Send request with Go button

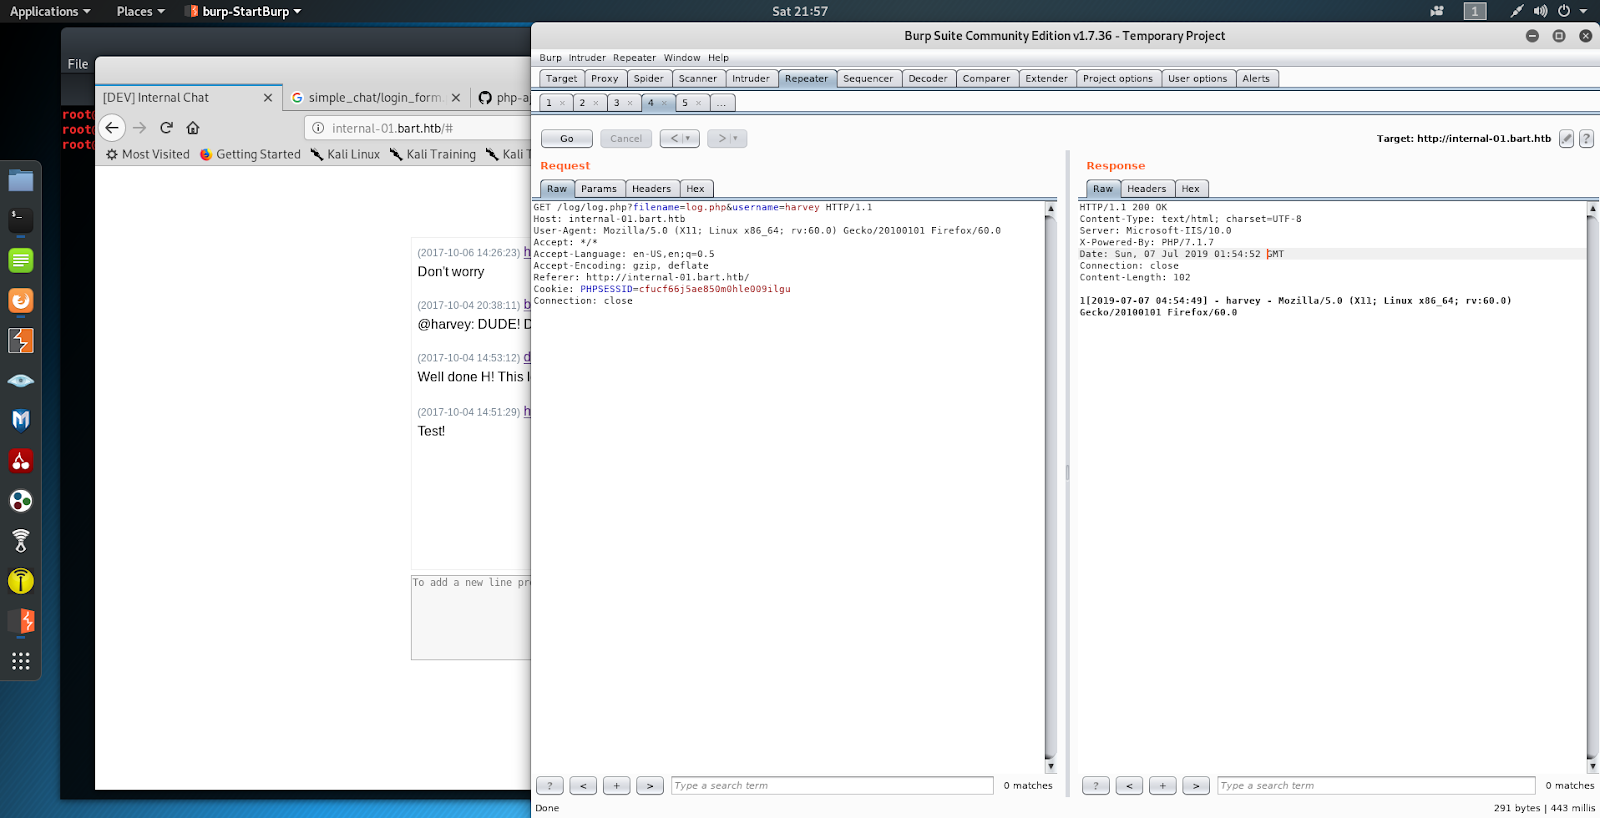point(567,139)
